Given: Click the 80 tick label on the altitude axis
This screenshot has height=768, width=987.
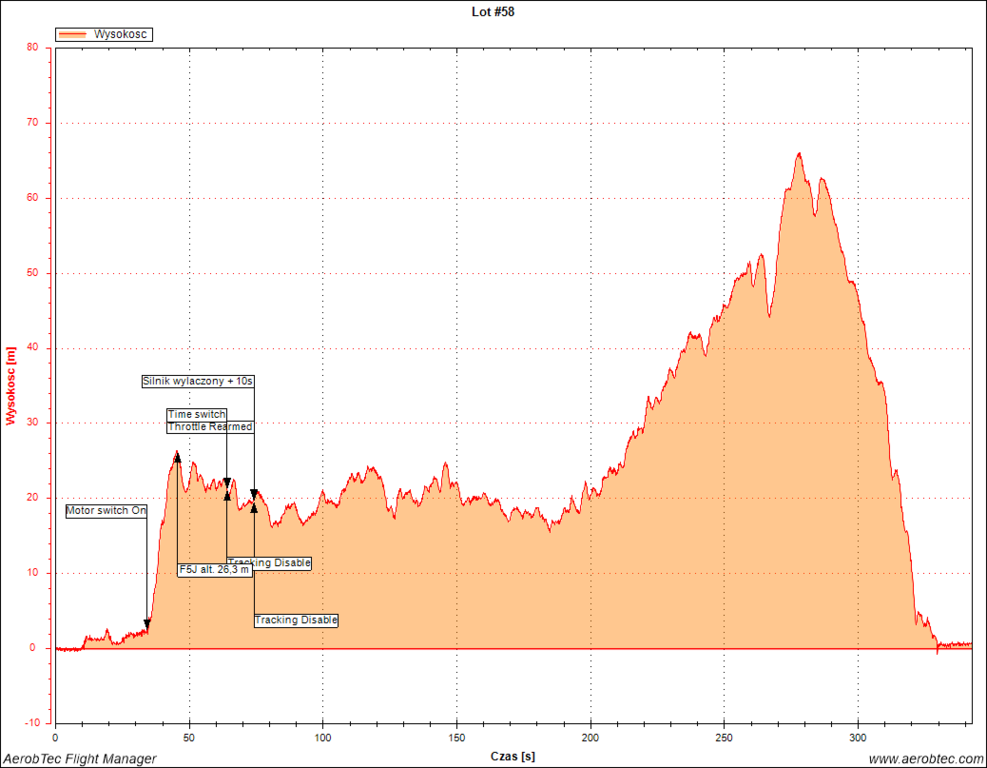Looking at the screenshot, I should click(32, 47).
